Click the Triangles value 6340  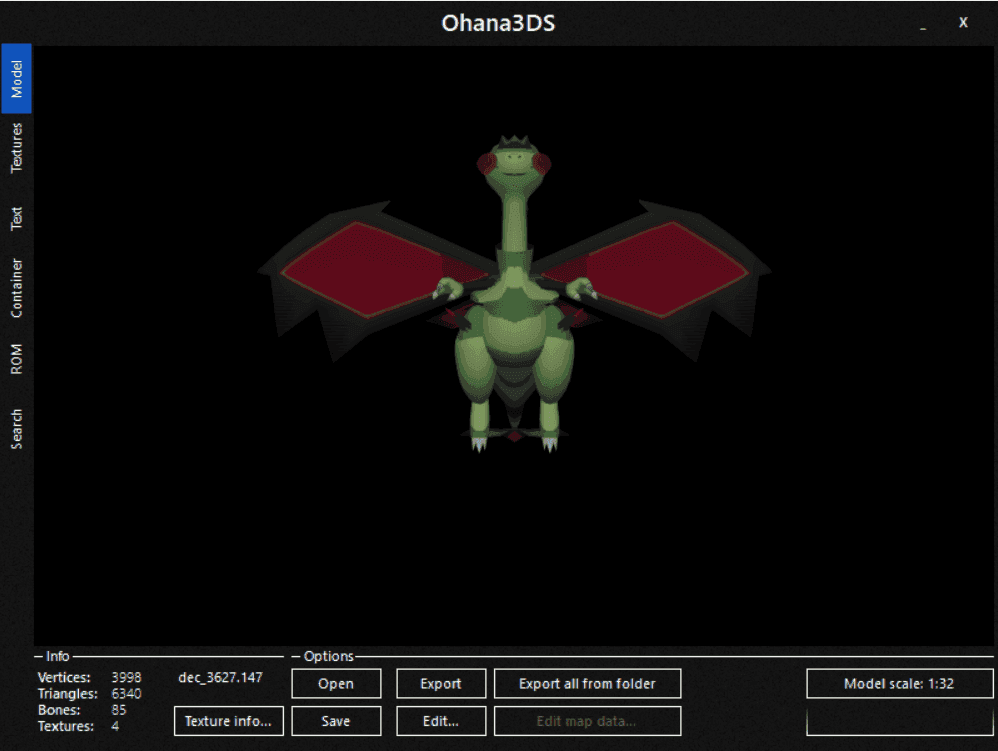[126, 694]
